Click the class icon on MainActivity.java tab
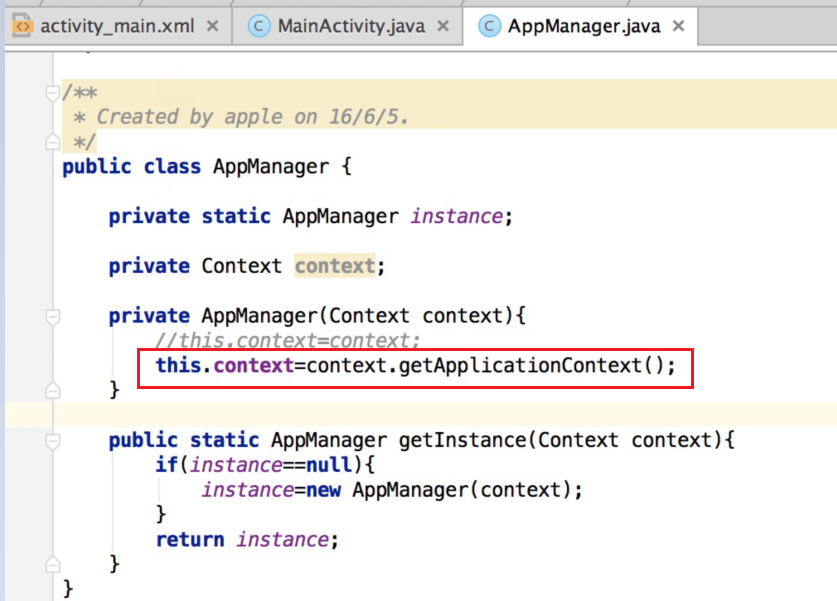837x601 pixels. click(259, 26)
